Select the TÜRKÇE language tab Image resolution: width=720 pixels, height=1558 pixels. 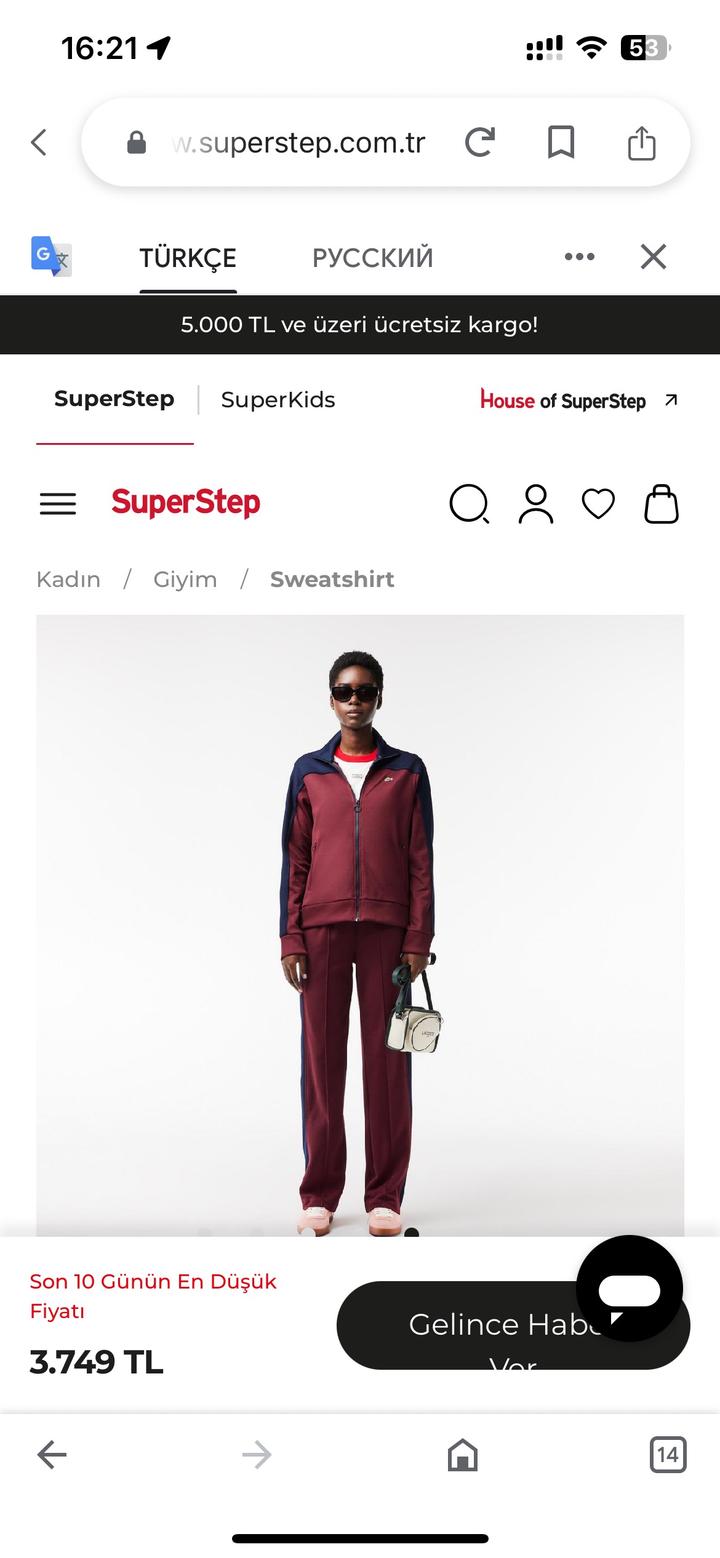(188, 258)
